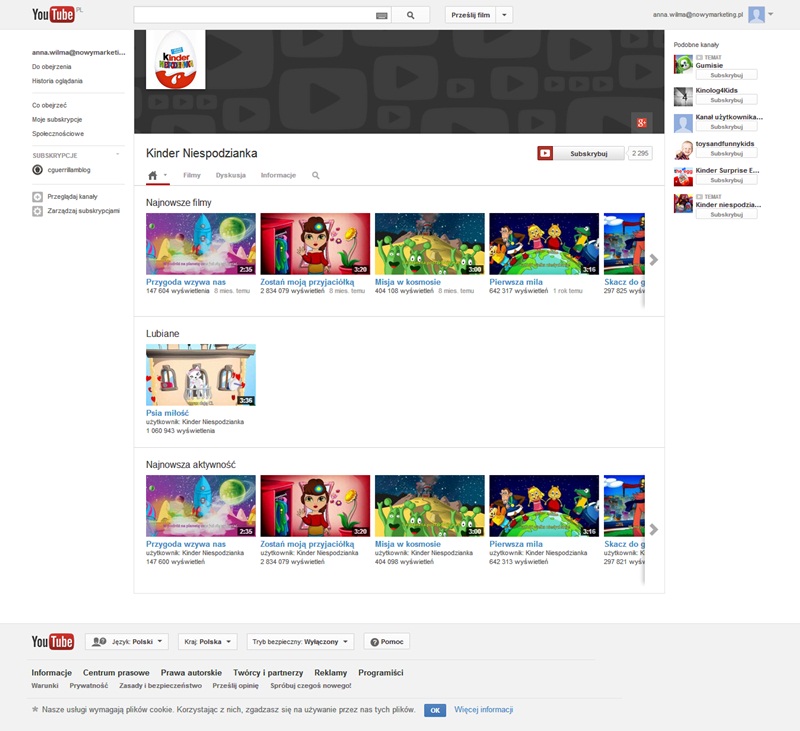Click the search magnifier button
The image size is (800, 731).
click(410, 15)
